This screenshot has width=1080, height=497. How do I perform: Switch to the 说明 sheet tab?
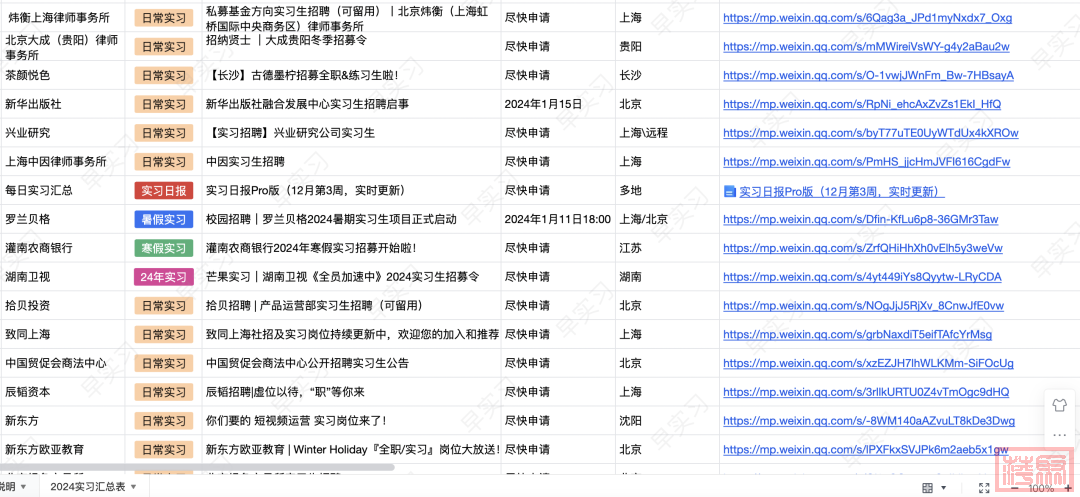point(6,487)
